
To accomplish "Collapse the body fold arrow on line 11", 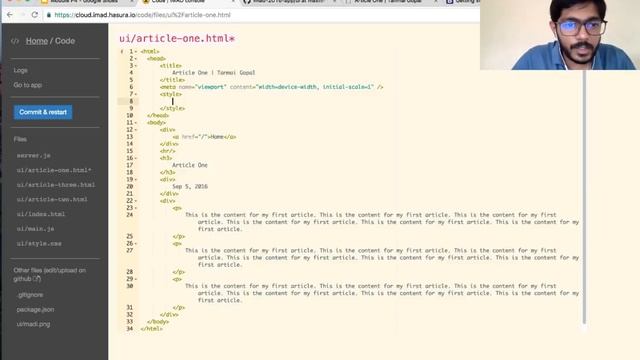I will coord(136,123).
